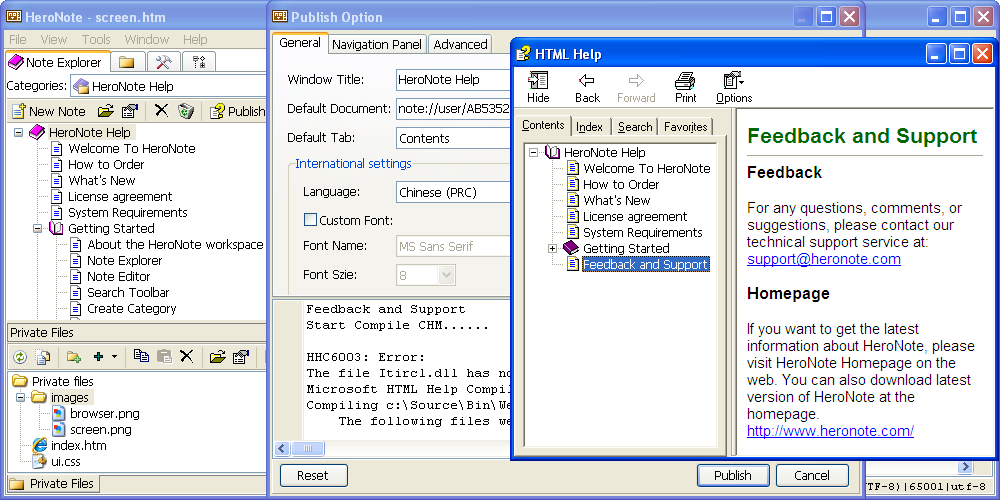Click the Print icon in HTML Help

coord(686,87)
